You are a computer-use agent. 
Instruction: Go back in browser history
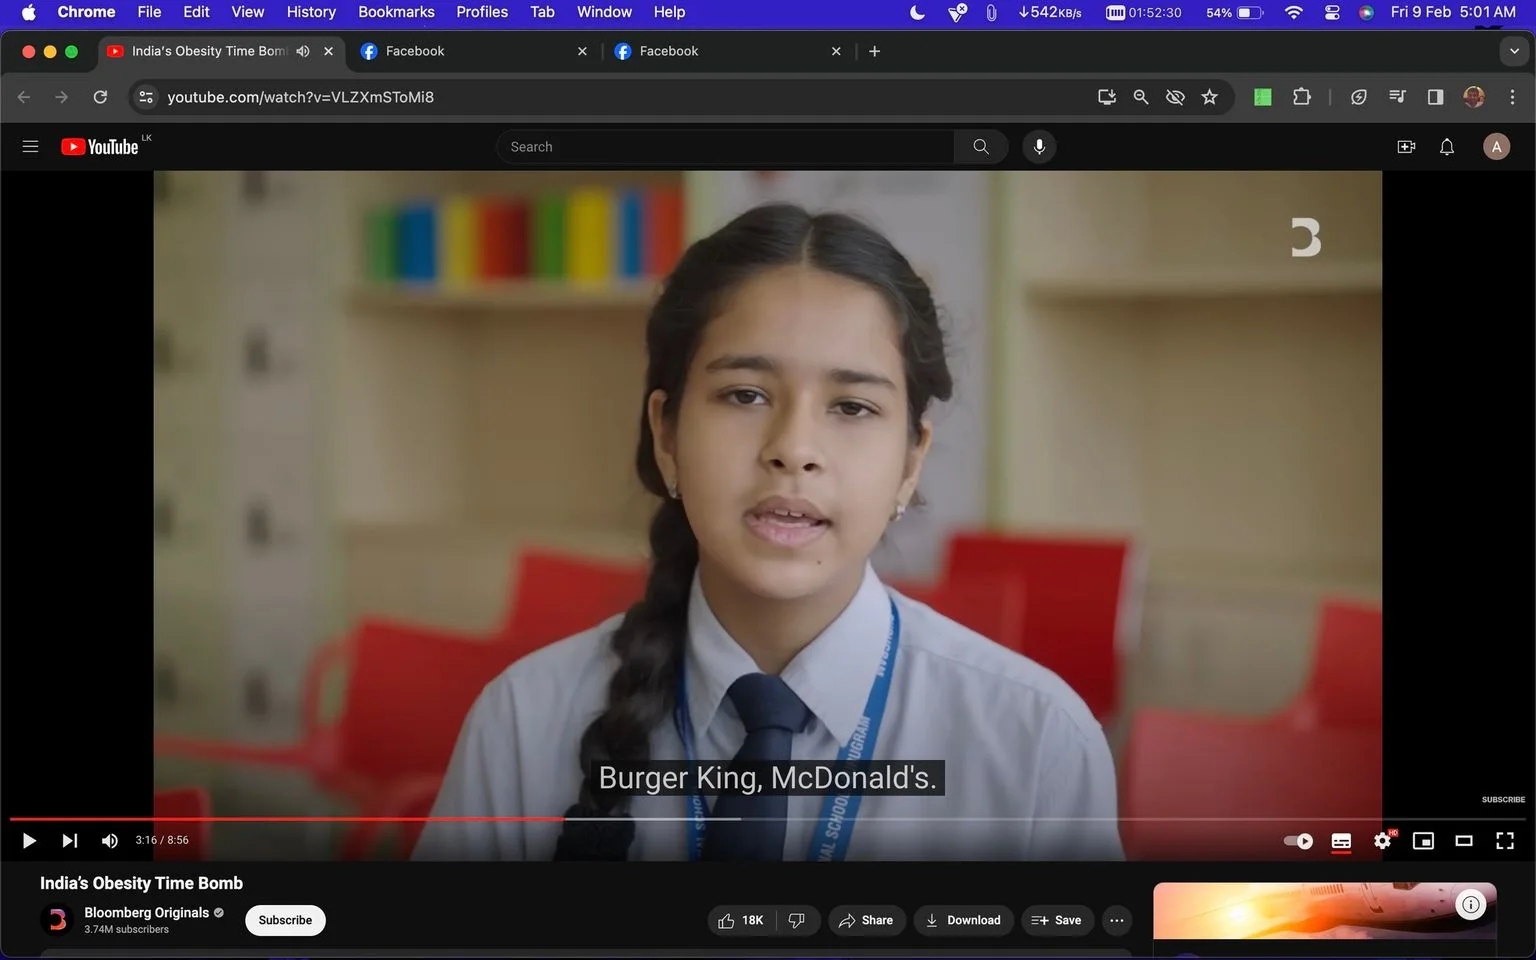tap(24, 97)
